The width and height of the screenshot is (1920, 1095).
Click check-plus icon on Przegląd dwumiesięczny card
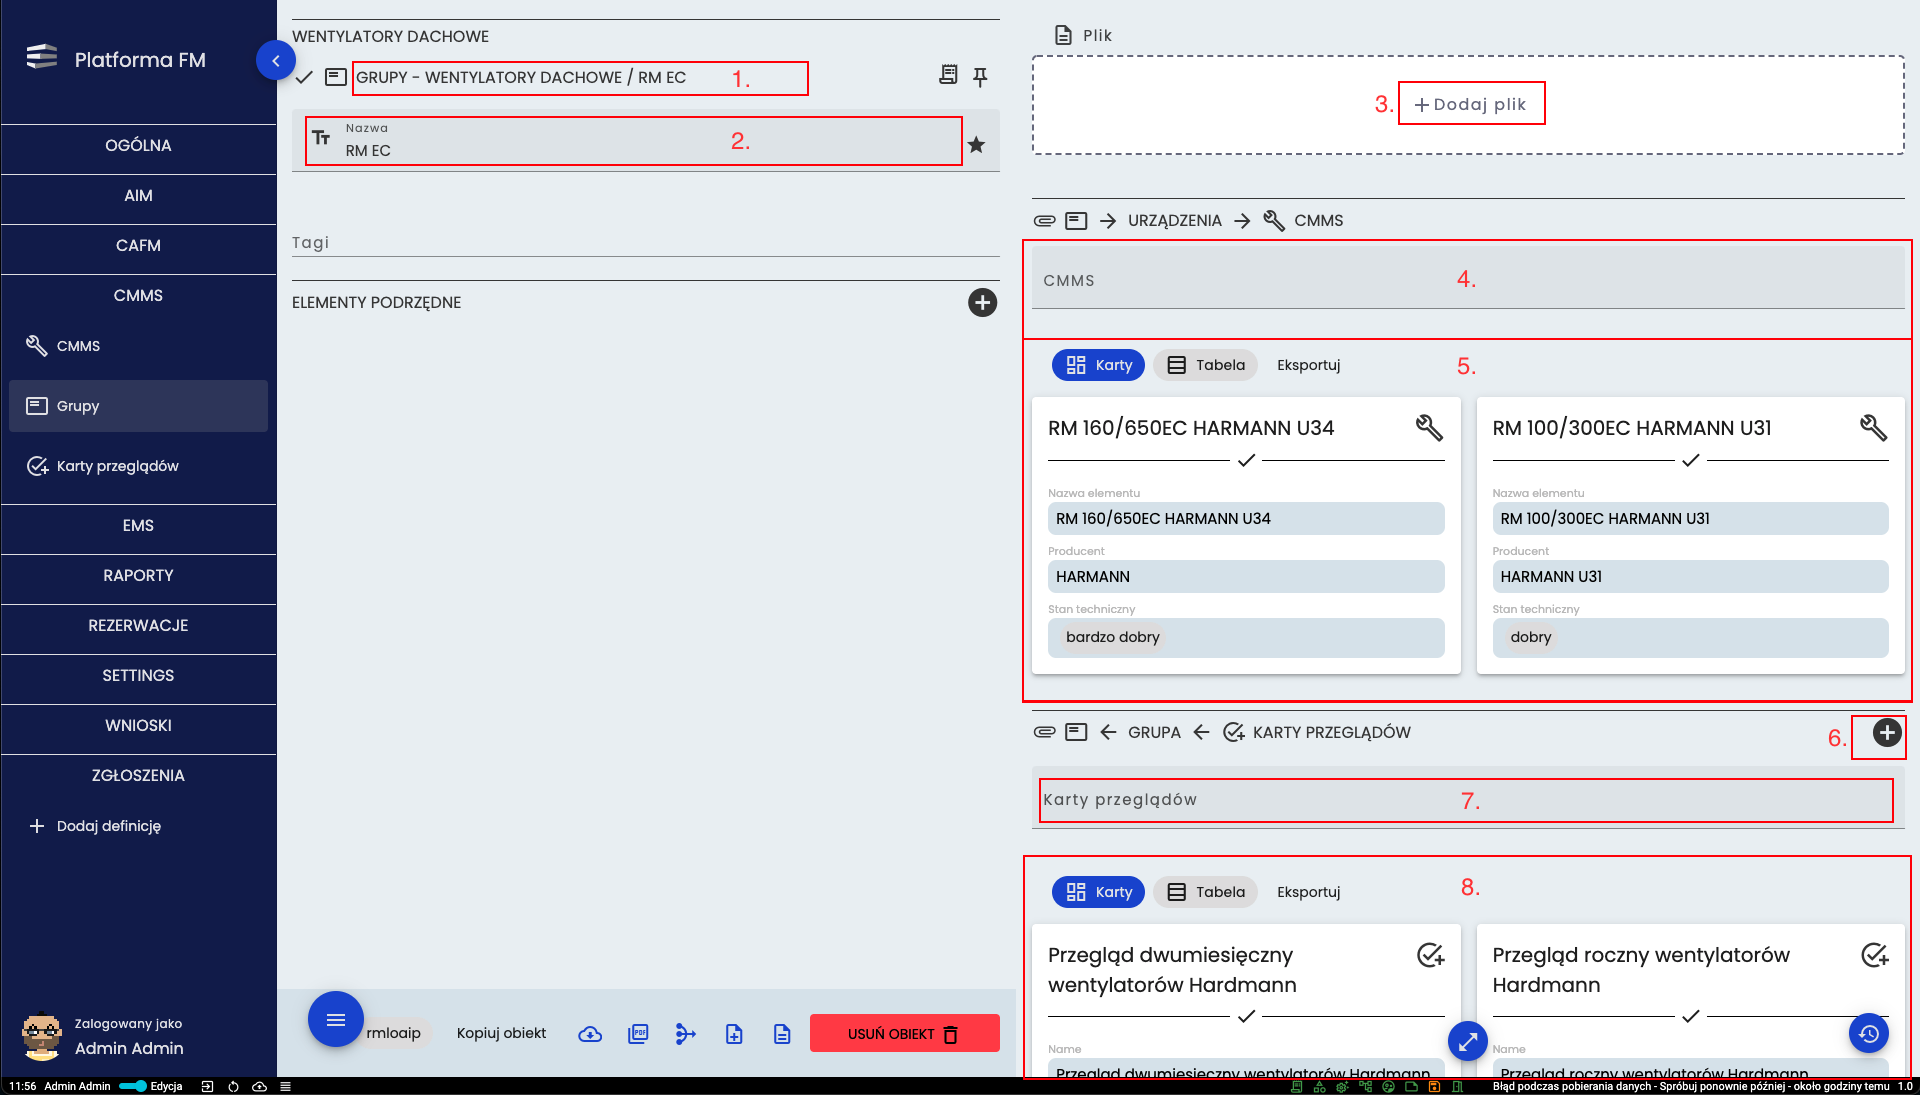click(1431, 956)
